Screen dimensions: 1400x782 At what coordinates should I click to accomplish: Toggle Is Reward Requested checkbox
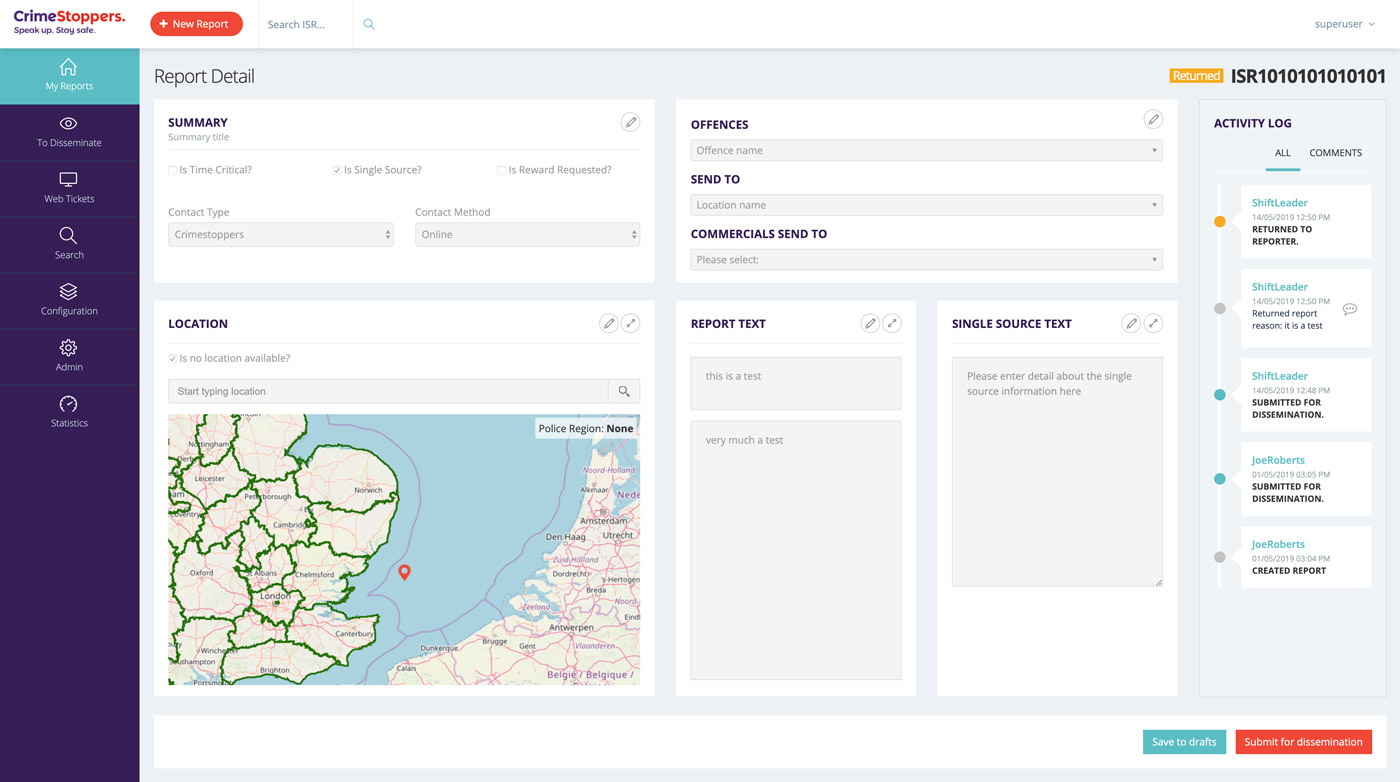pyautogui.click(x=501, y=170)
